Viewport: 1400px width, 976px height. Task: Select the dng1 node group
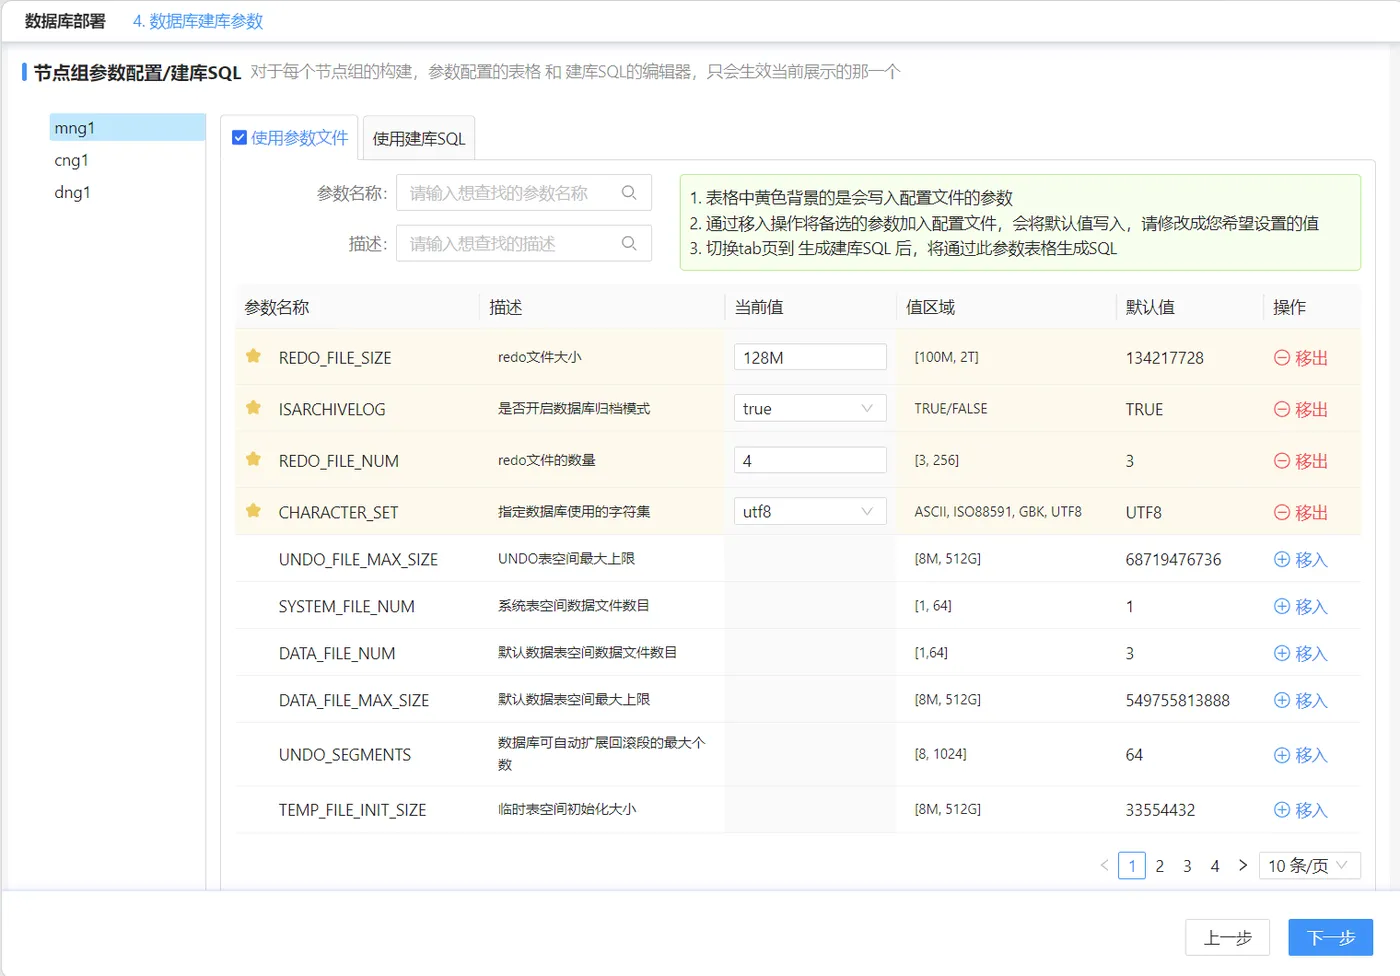tap(127, 192)
